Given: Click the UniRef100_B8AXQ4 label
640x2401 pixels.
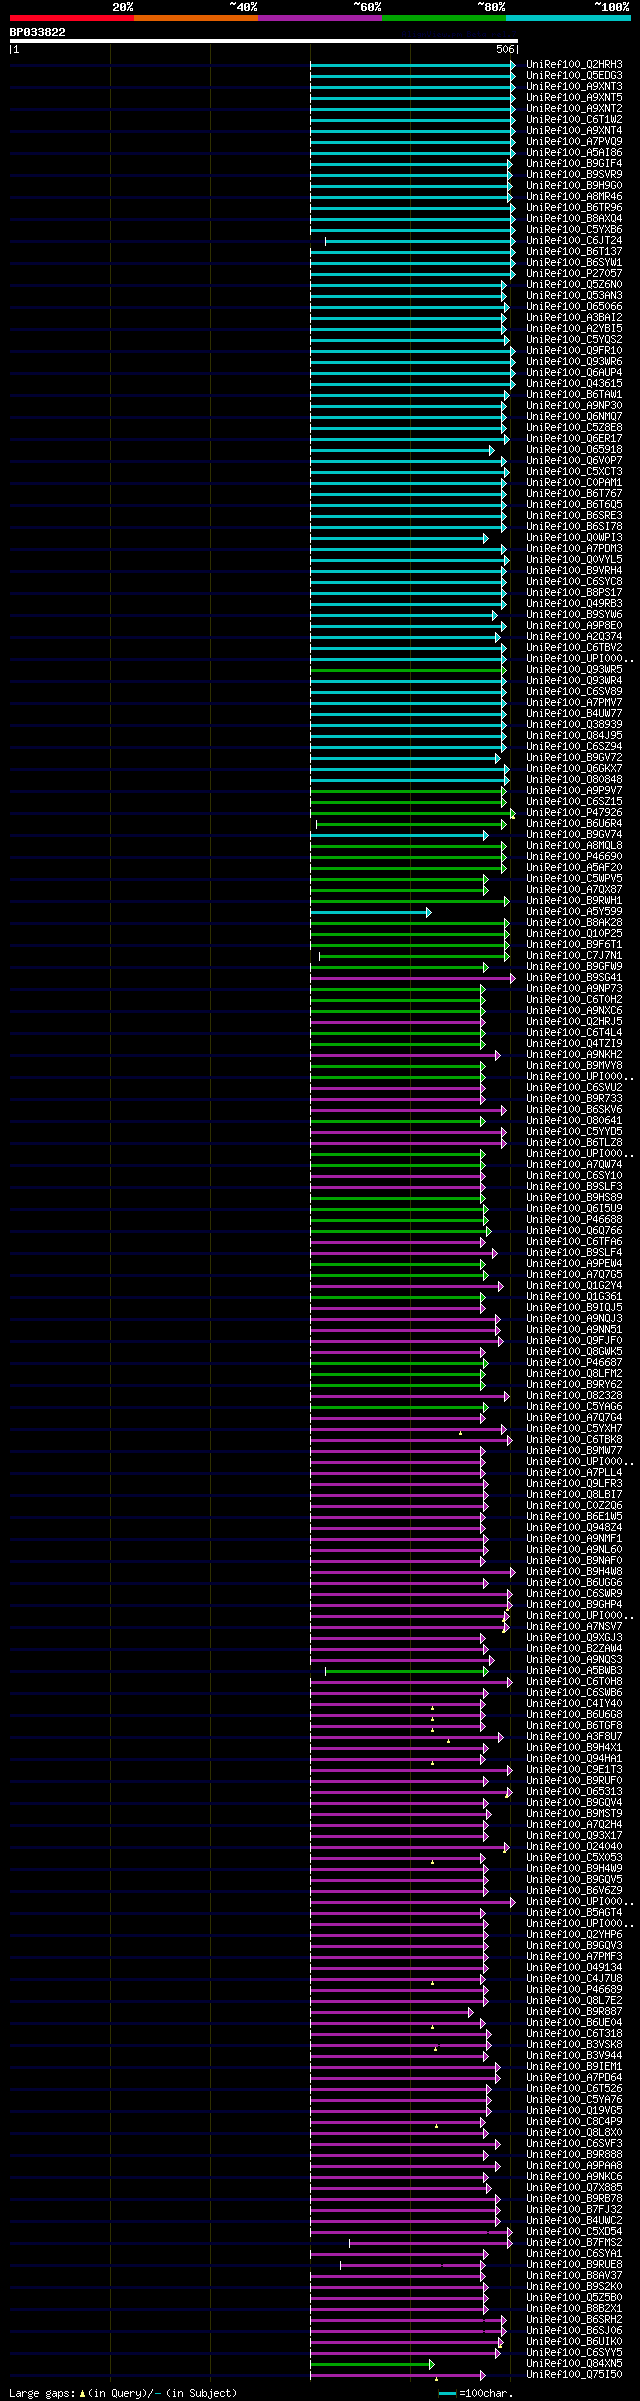Looking at the screenshot, I should click(574, 219).
